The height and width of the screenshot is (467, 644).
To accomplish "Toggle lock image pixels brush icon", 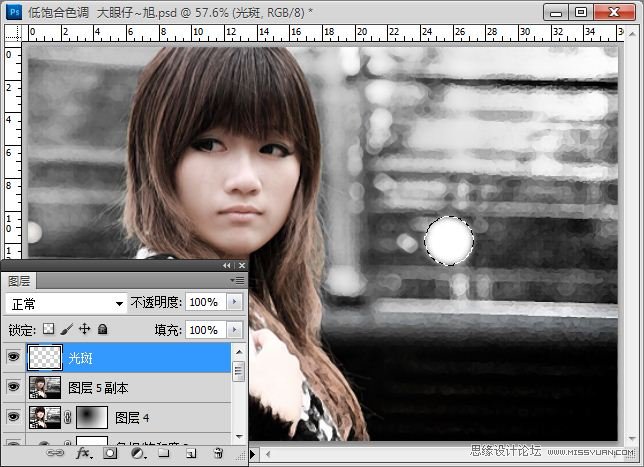I will (67, 329).
